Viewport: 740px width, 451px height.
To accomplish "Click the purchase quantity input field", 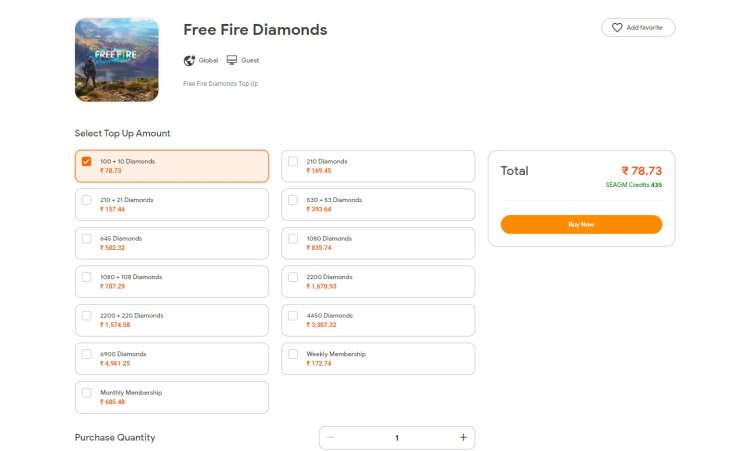I will pos(397,438).
